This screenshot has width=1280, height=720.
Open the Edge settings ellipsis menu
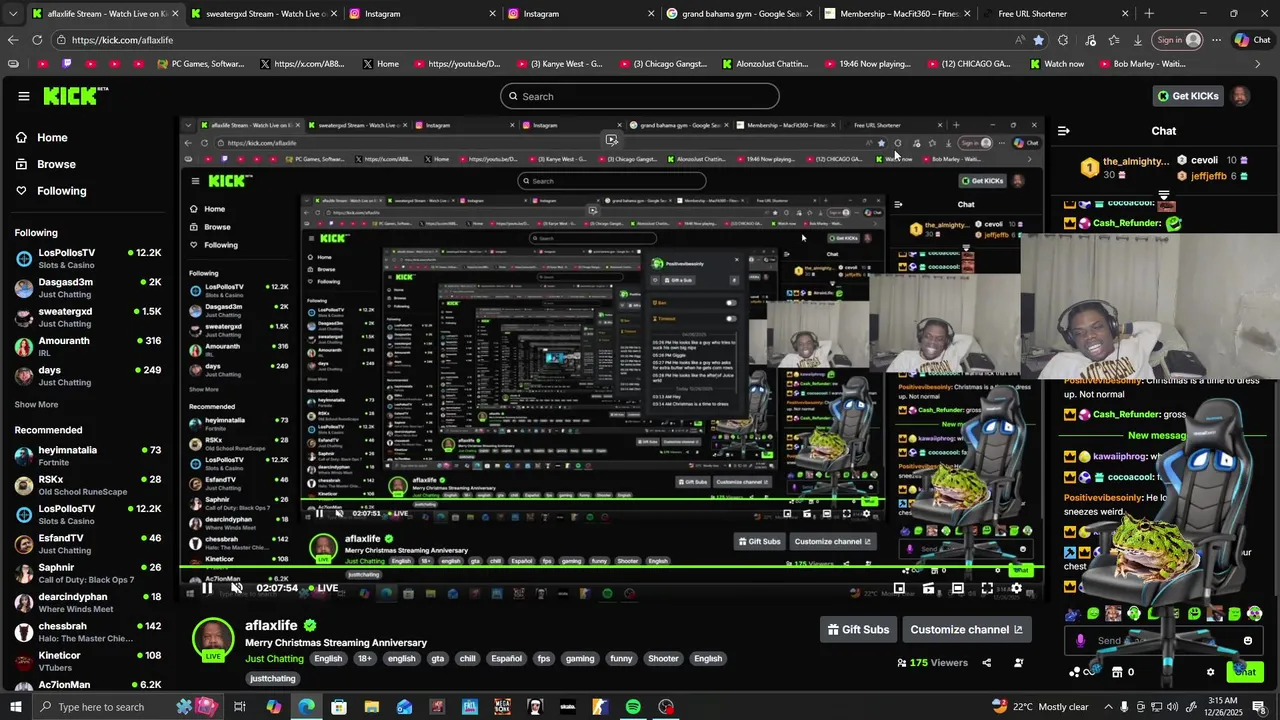click(x=1216, y=40)
